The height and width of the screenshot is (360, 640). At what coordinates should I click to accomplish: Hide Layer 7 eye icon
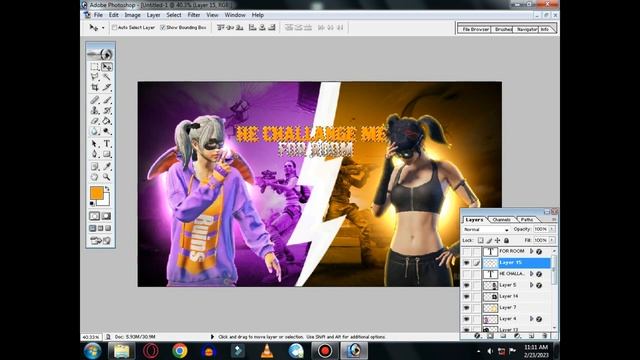[467, 308]
